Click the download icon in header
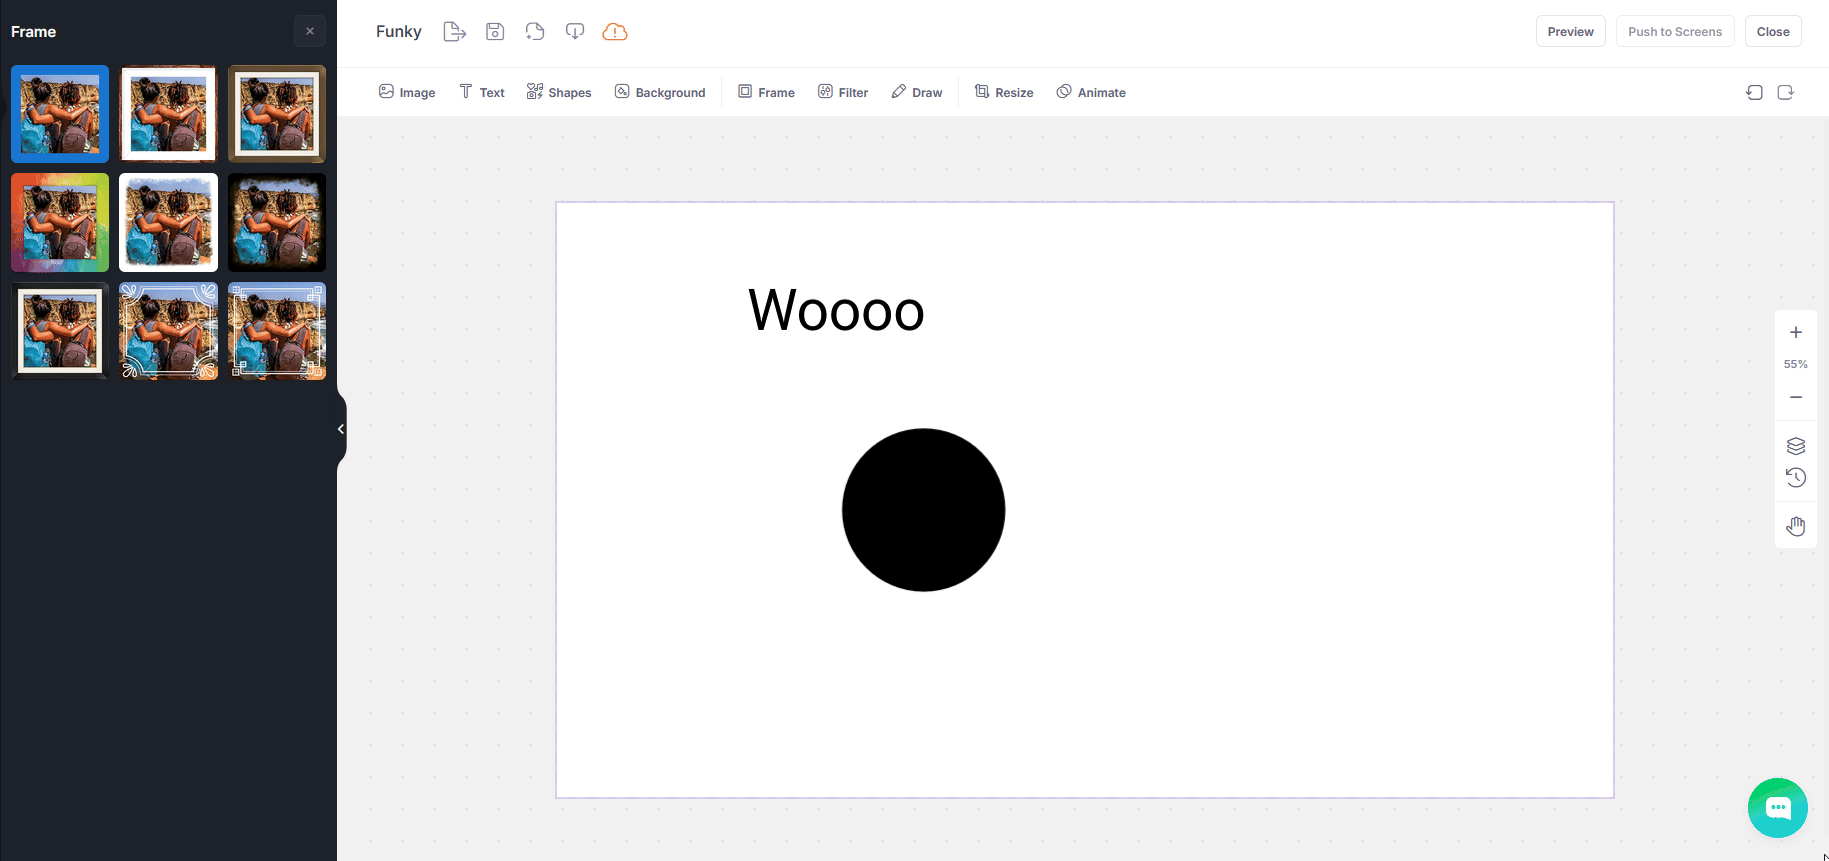This screenshot has width=1829, height=861. click(x=575, y=32)
